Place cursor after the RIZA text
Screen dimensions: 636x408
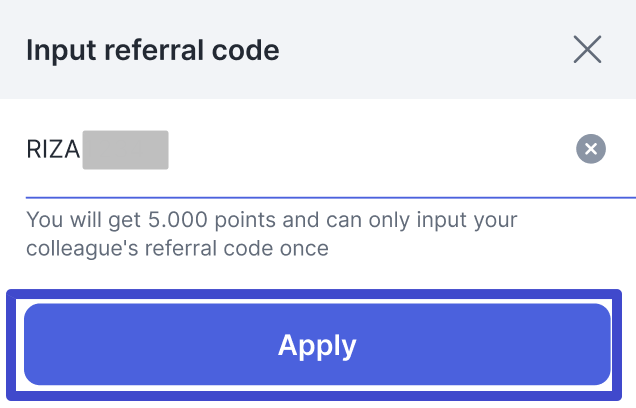click(x=80, y=151)
